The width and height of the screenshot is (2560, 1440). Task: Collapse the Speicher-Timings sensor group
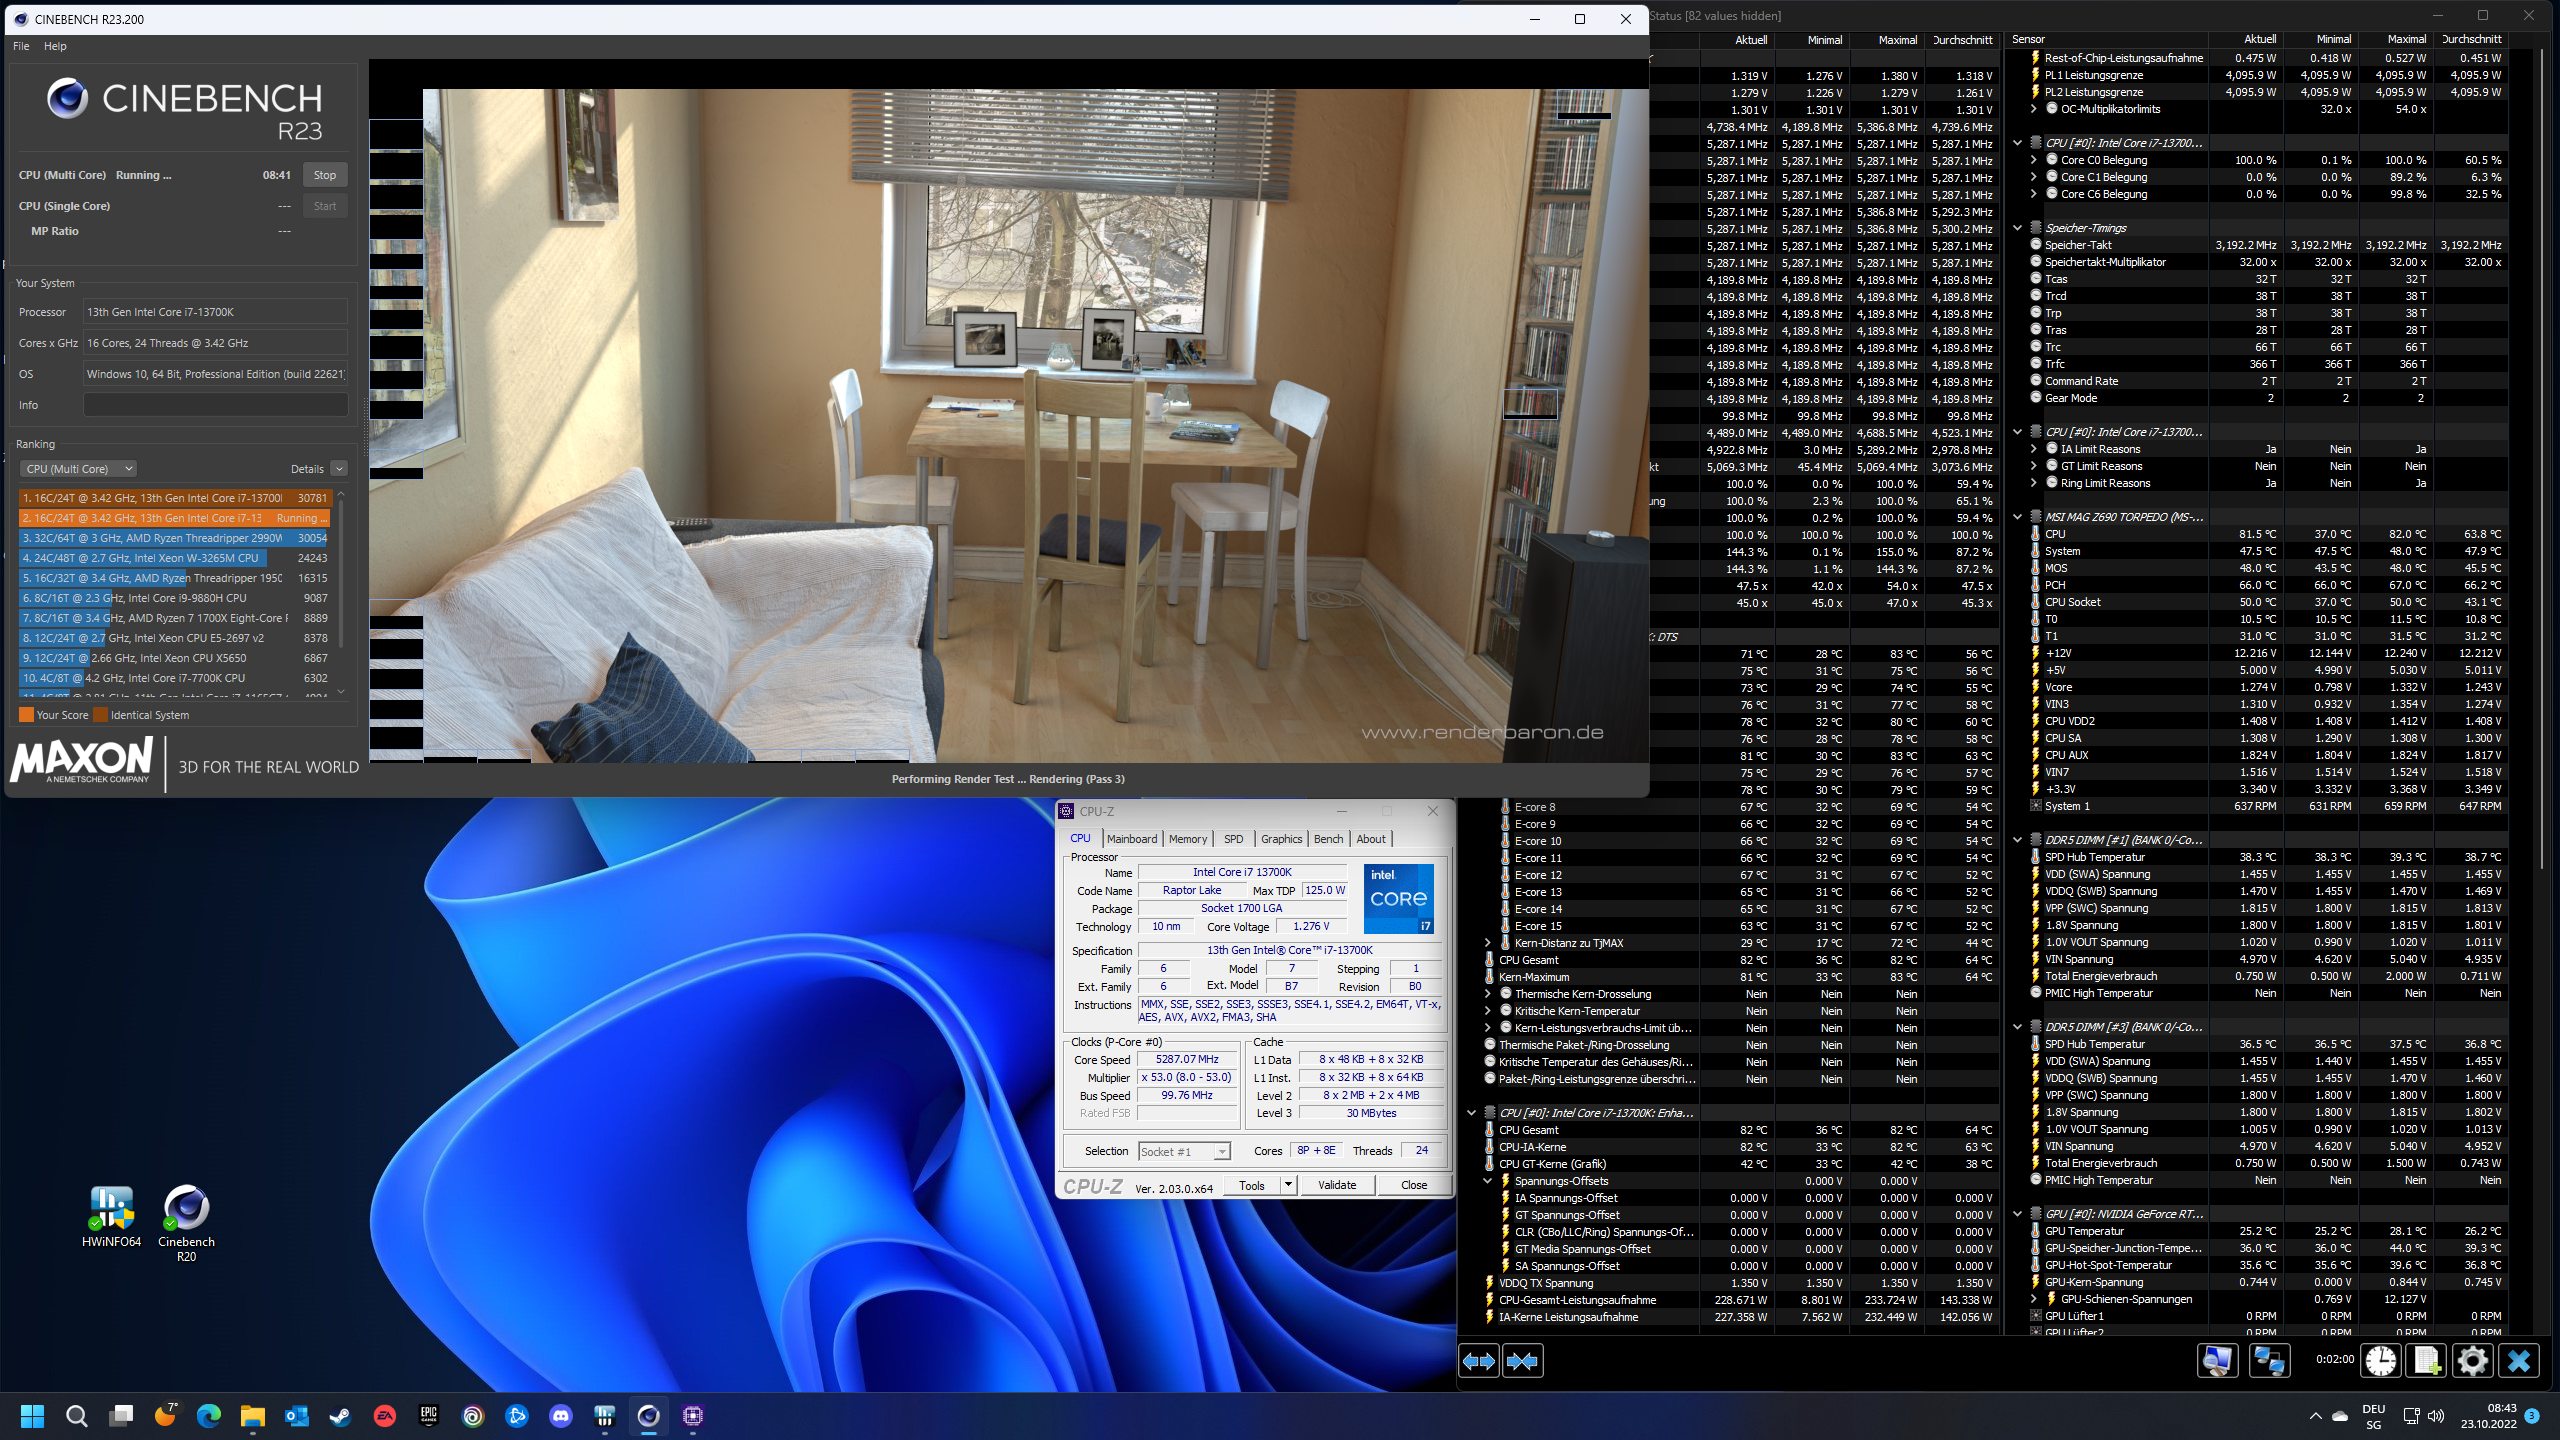tap(2018, 228)
